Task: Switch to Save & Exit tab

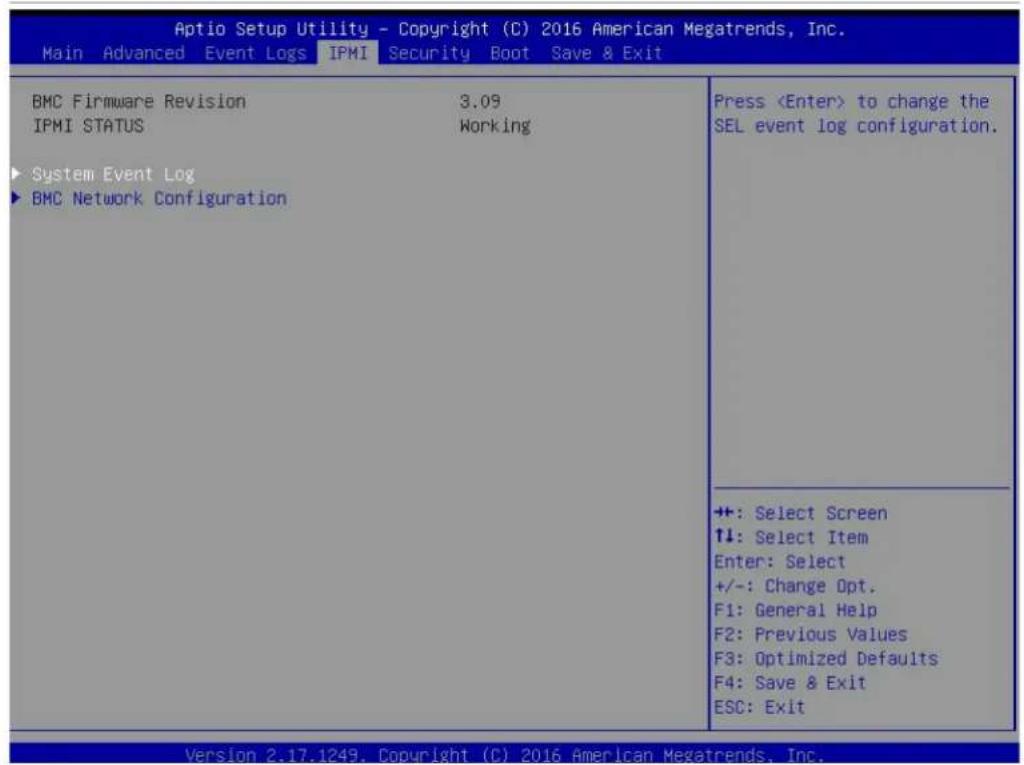Action: coord(606,53)
